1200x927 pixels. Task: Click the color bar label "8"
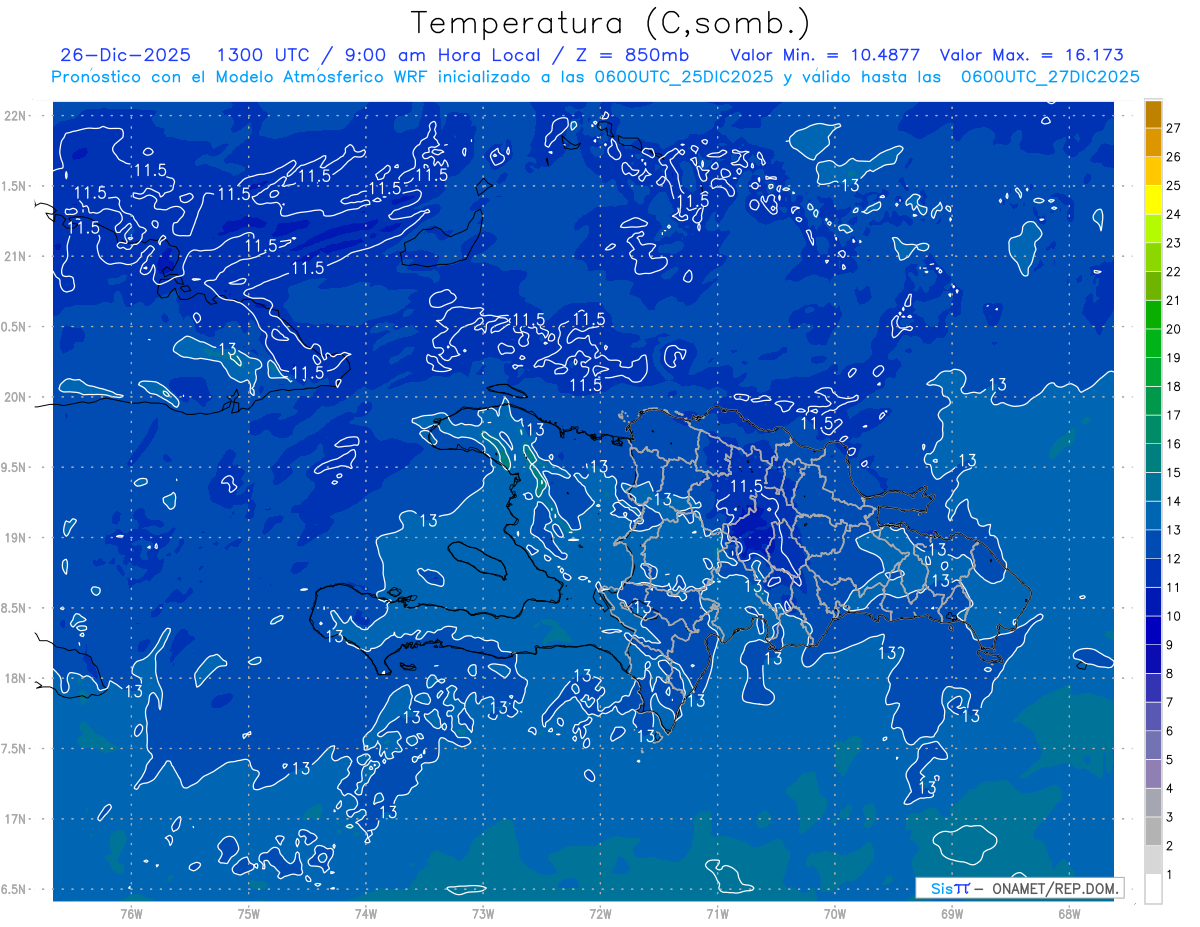pos(1170,674)
